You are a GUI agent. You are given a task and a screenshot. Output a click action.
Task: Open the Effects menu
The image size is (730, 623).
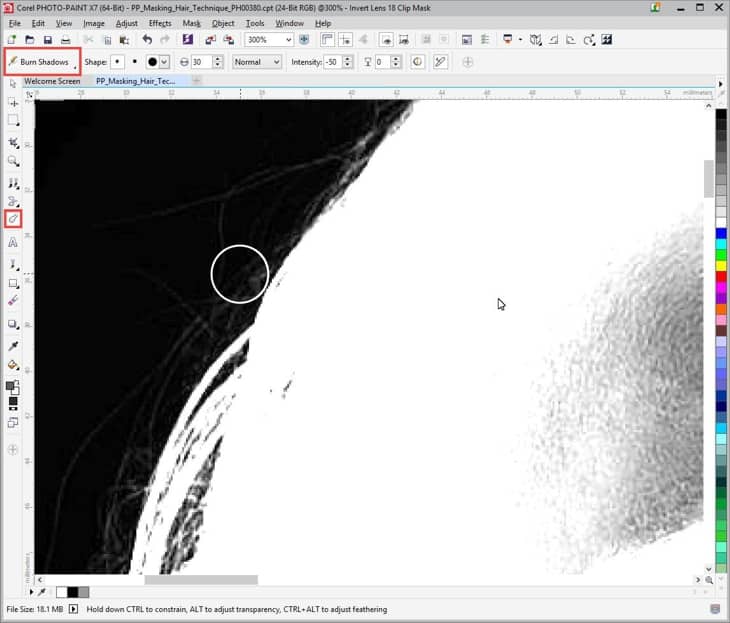click(160, 23)
